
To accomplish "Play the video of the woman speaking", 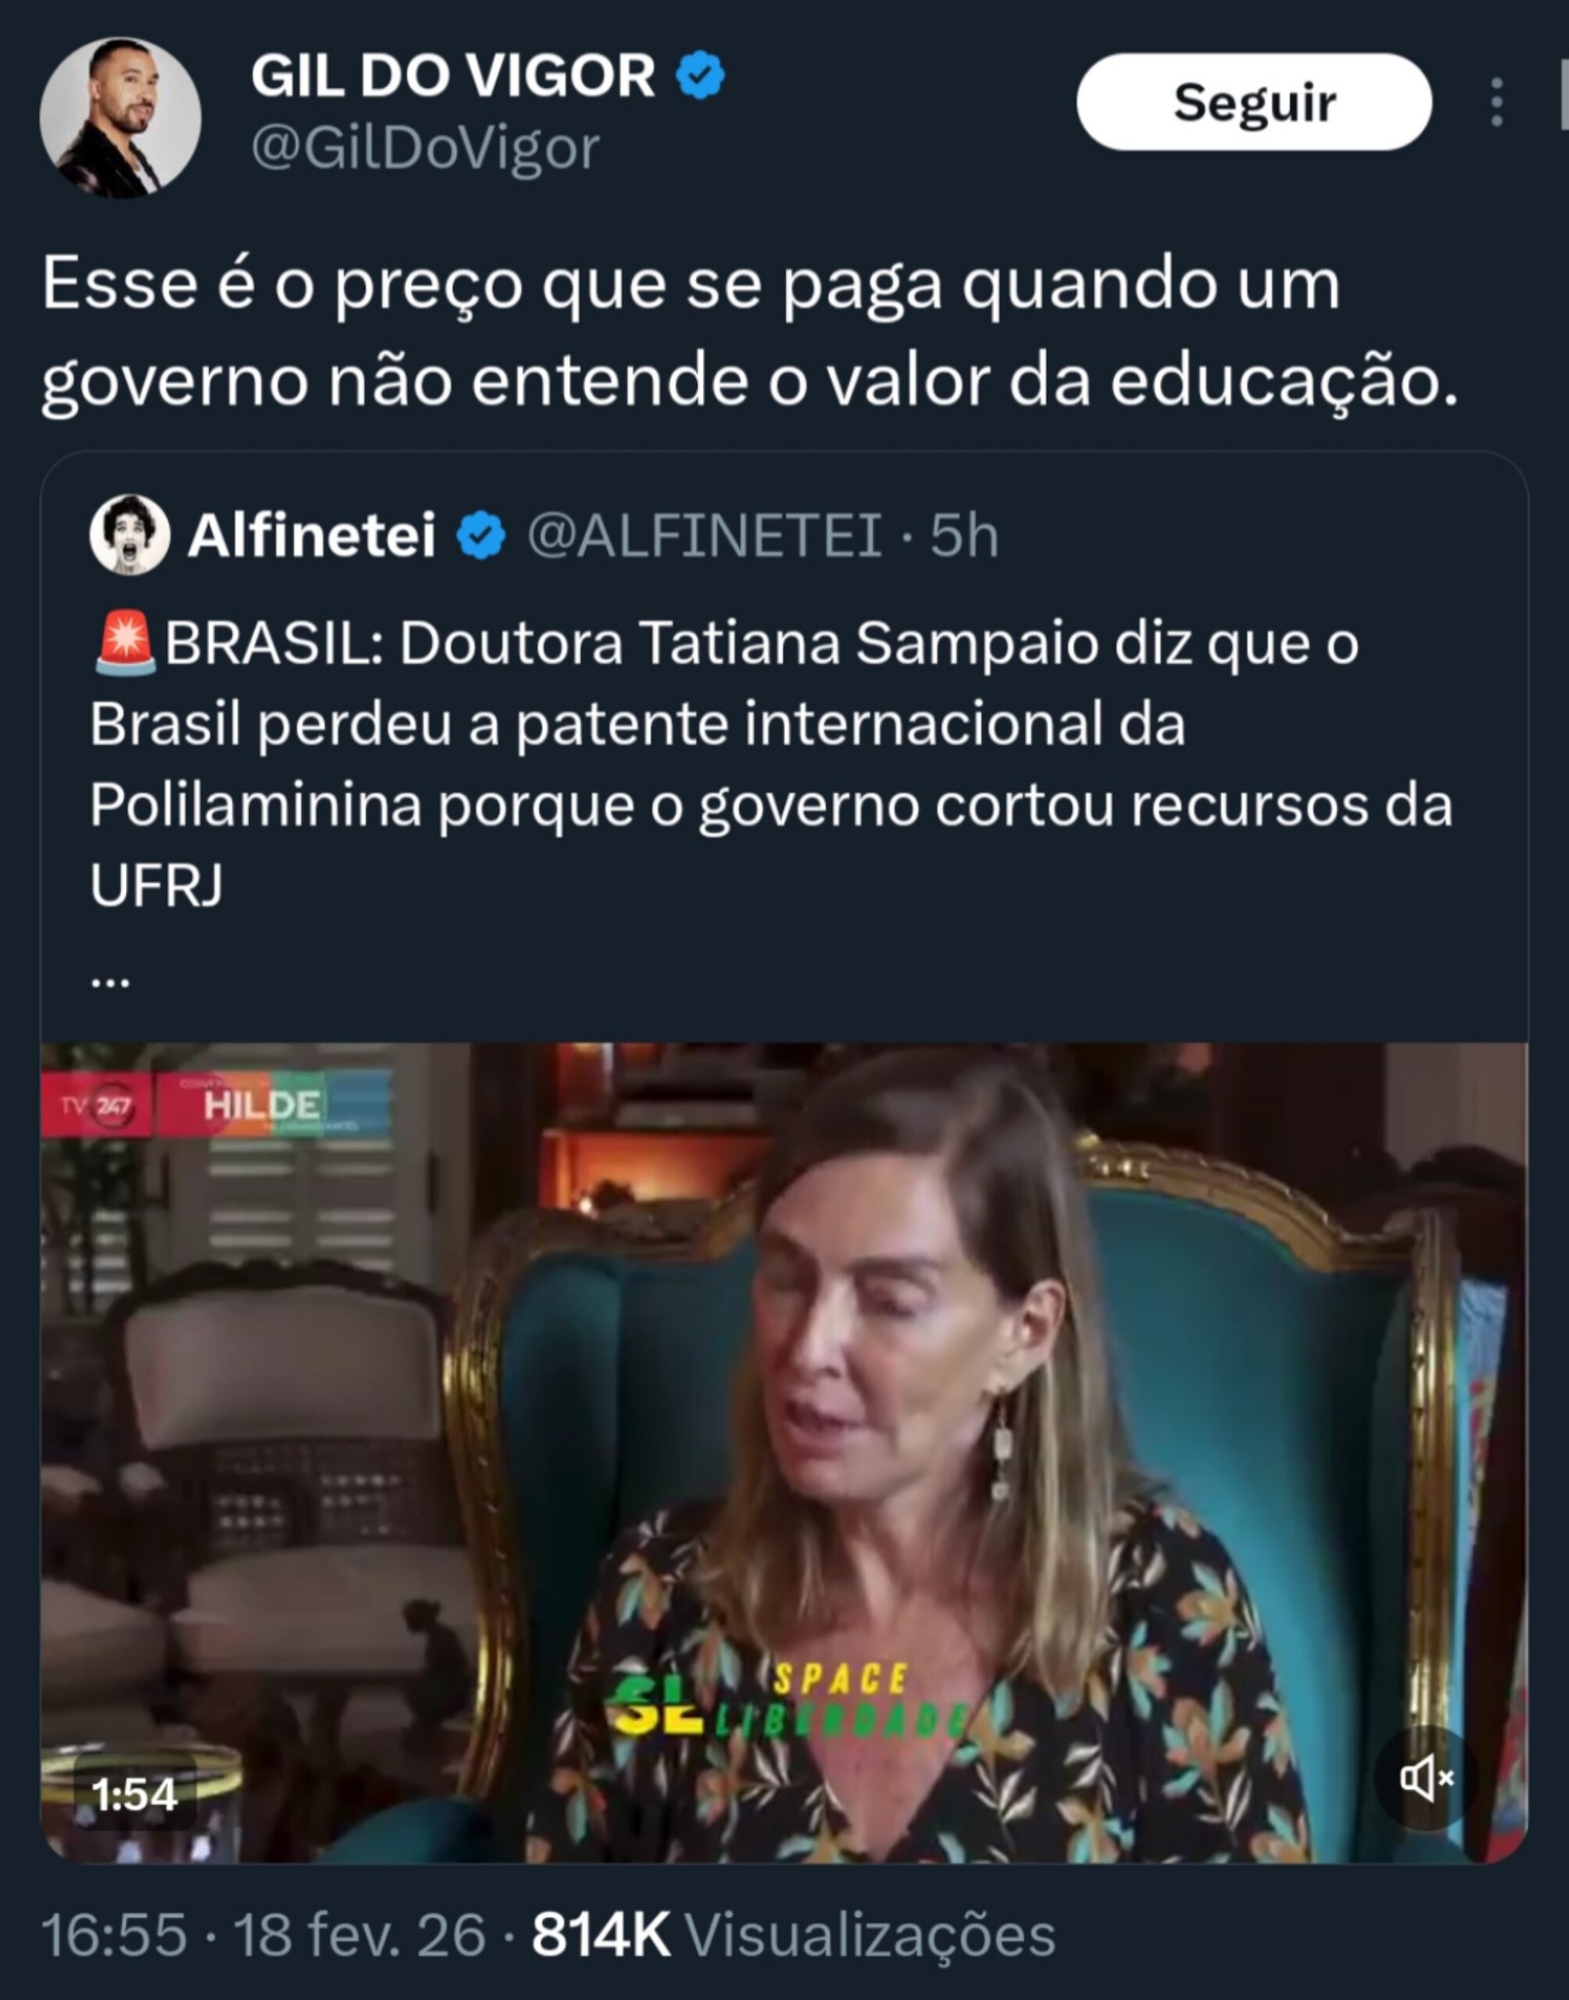I will click(x=784, y=1452).
